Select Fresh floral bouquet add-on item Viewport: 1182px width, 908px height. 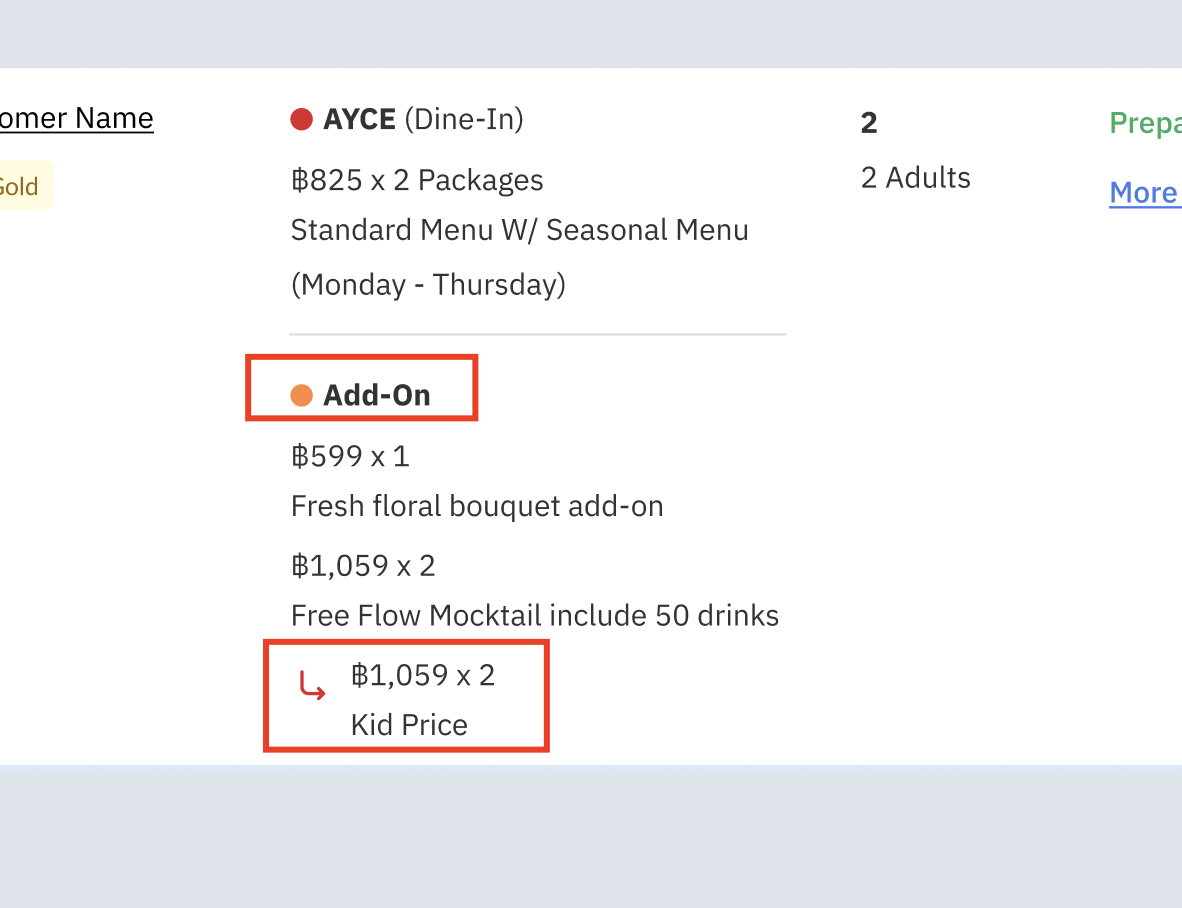click(477, 506)
